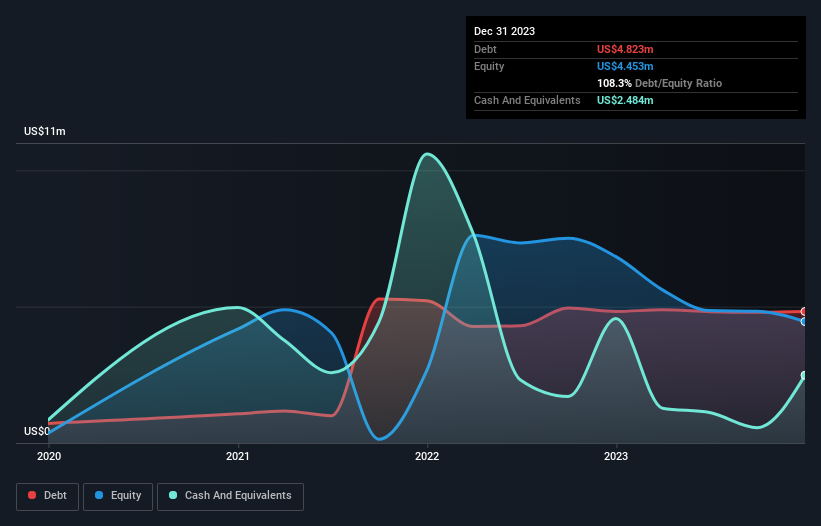The image size is (821, 526).
Task: Click the US$4.453m equity value
Action: pyautogui.click(x=625, y=66)
